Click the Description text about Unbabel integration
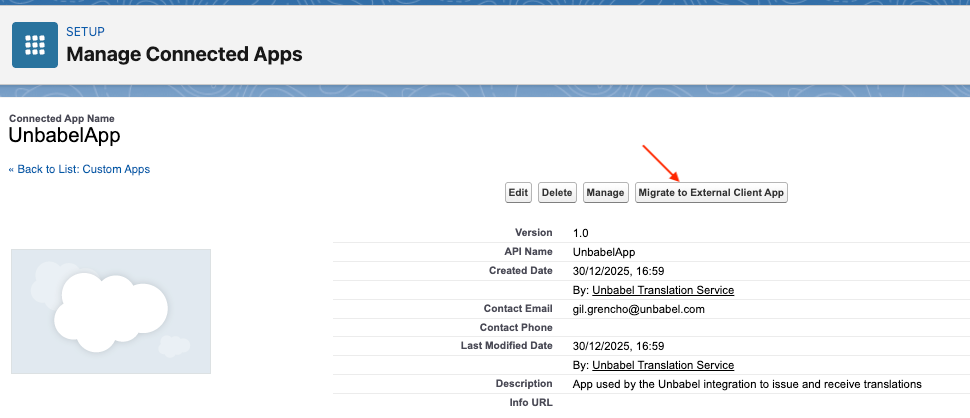Image resolution: width=970 pixels, height=418 pixels. coord(747,384)
